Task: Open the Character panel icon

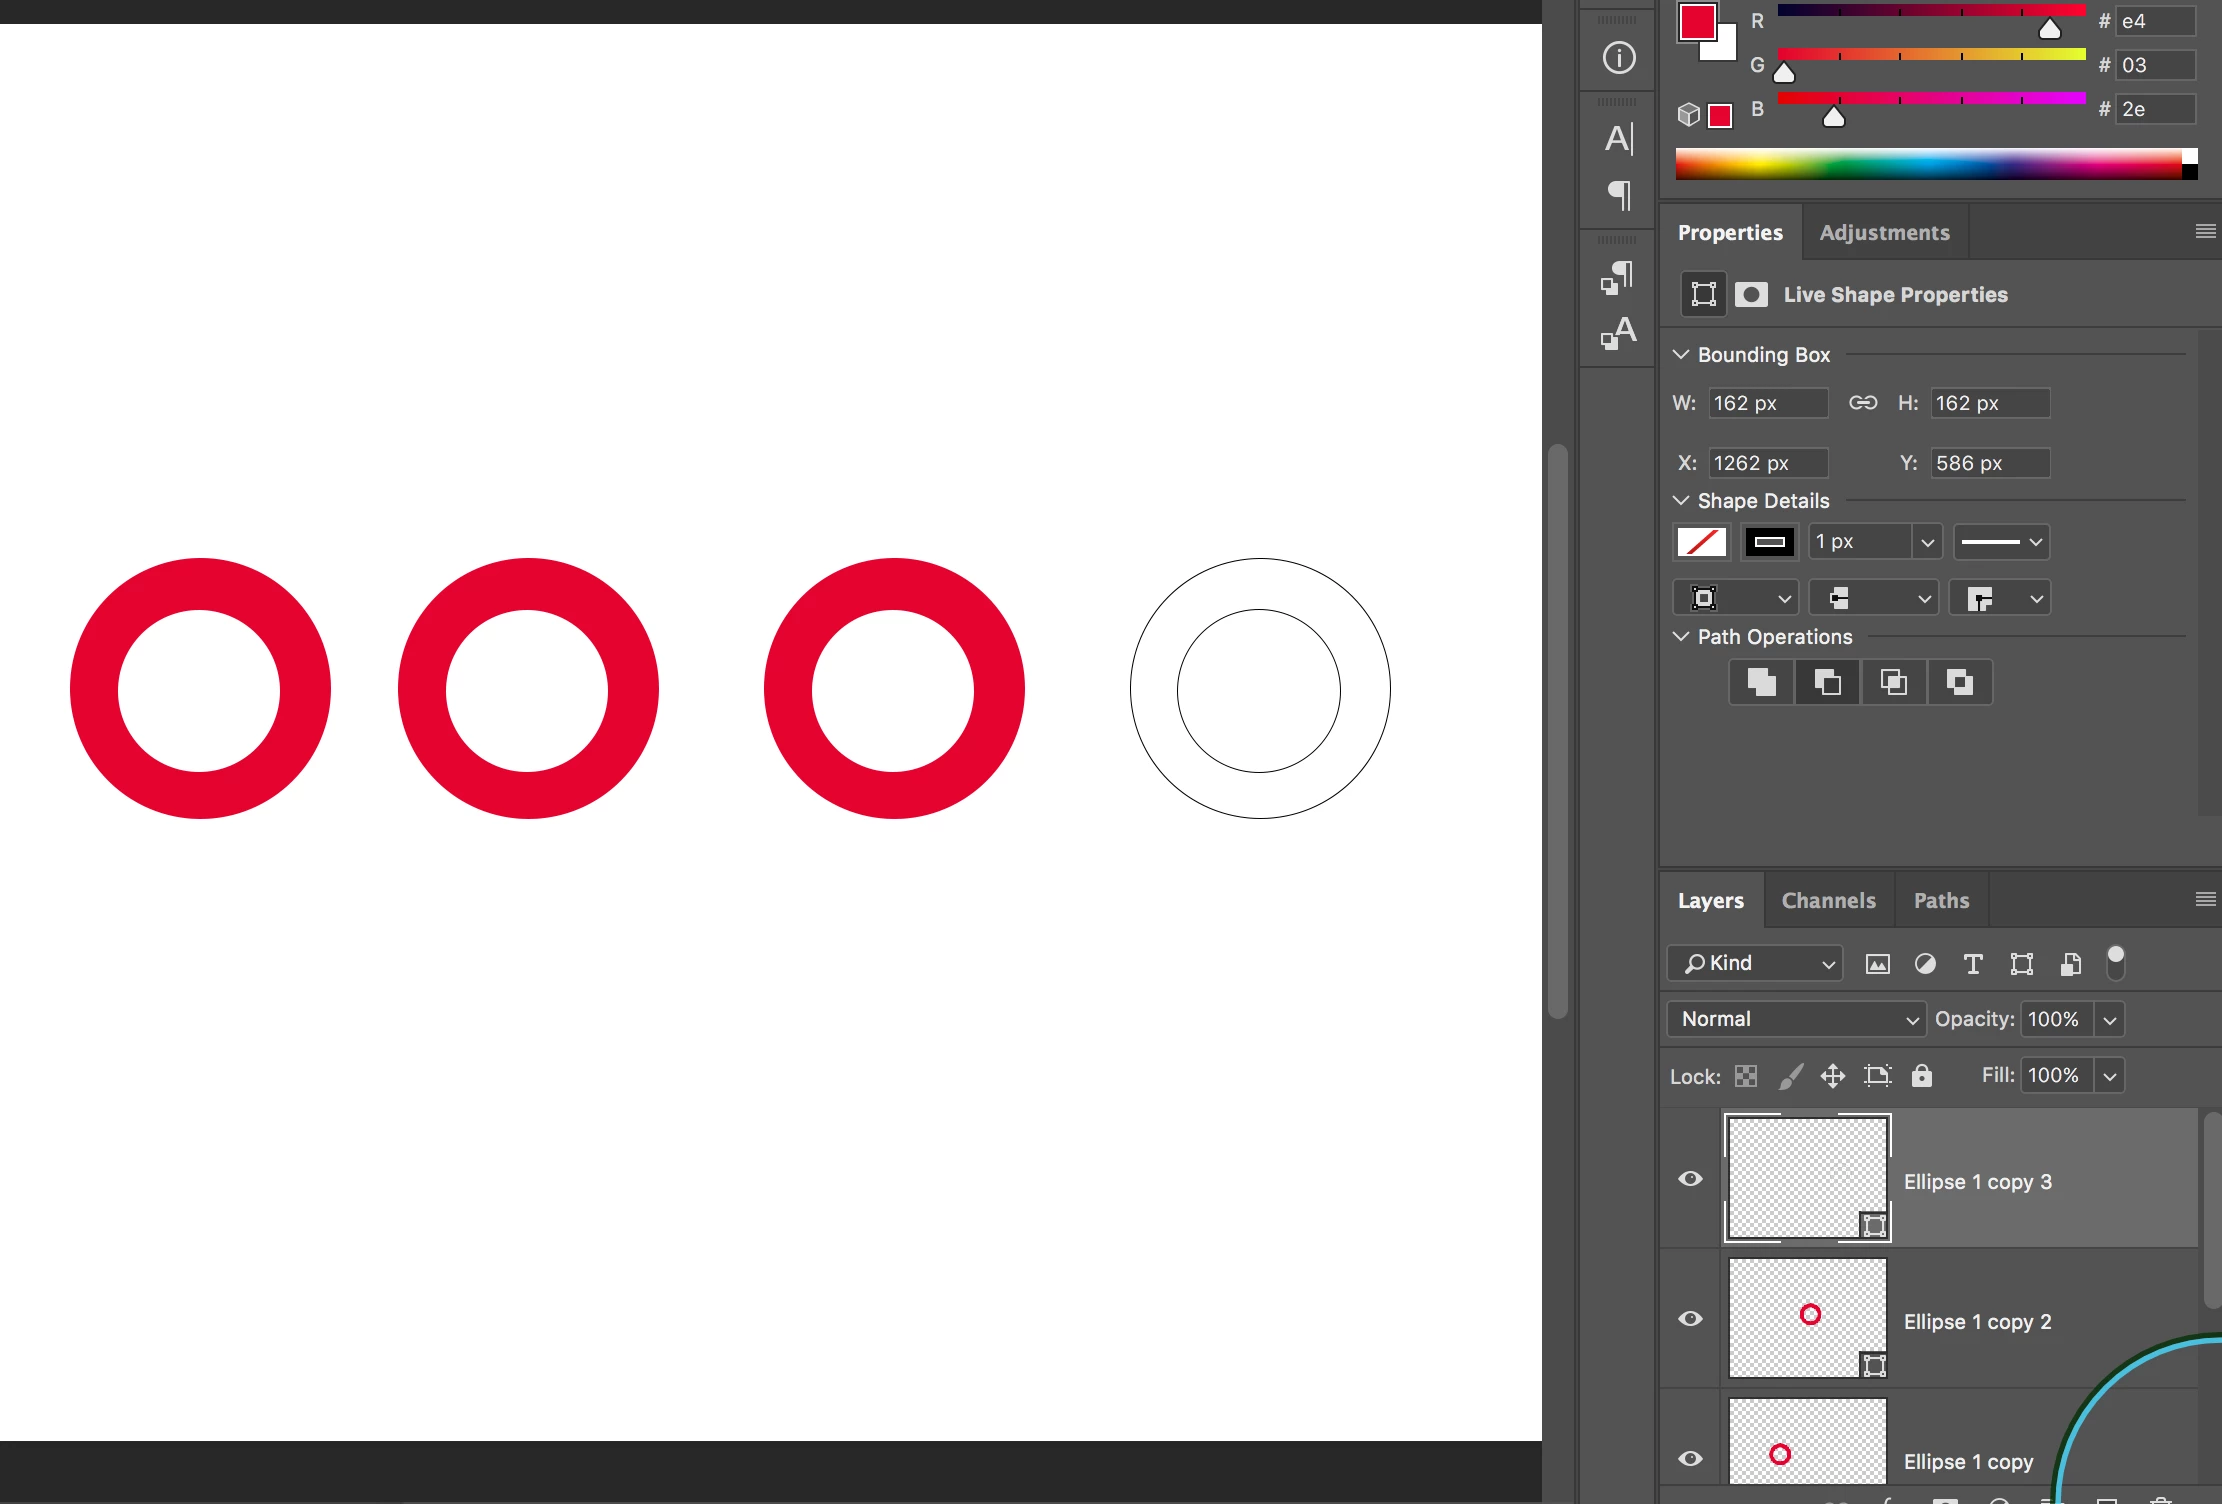Action: (1619, 139)
